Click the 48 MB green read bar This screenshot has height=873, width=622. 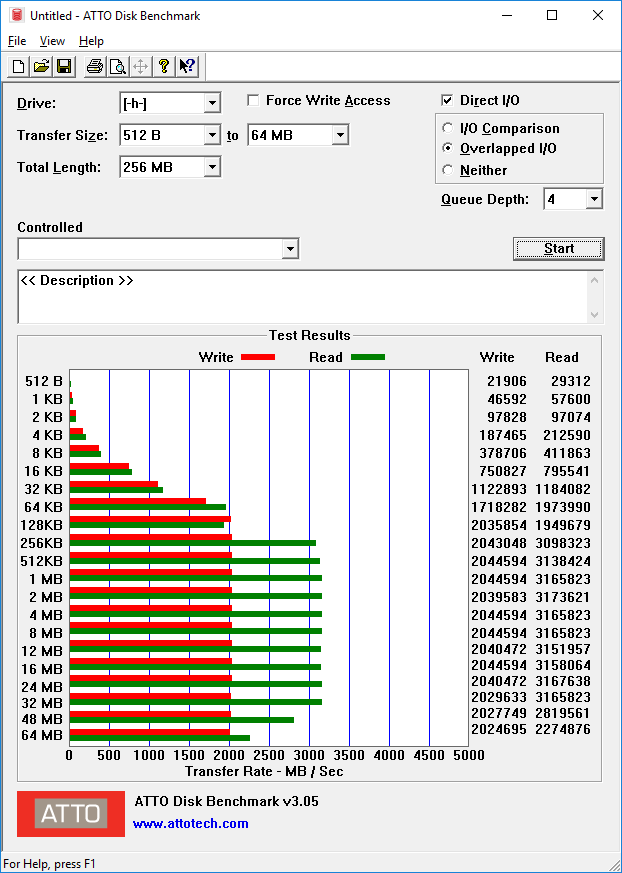pyautogui.click(x=182, y=720)
